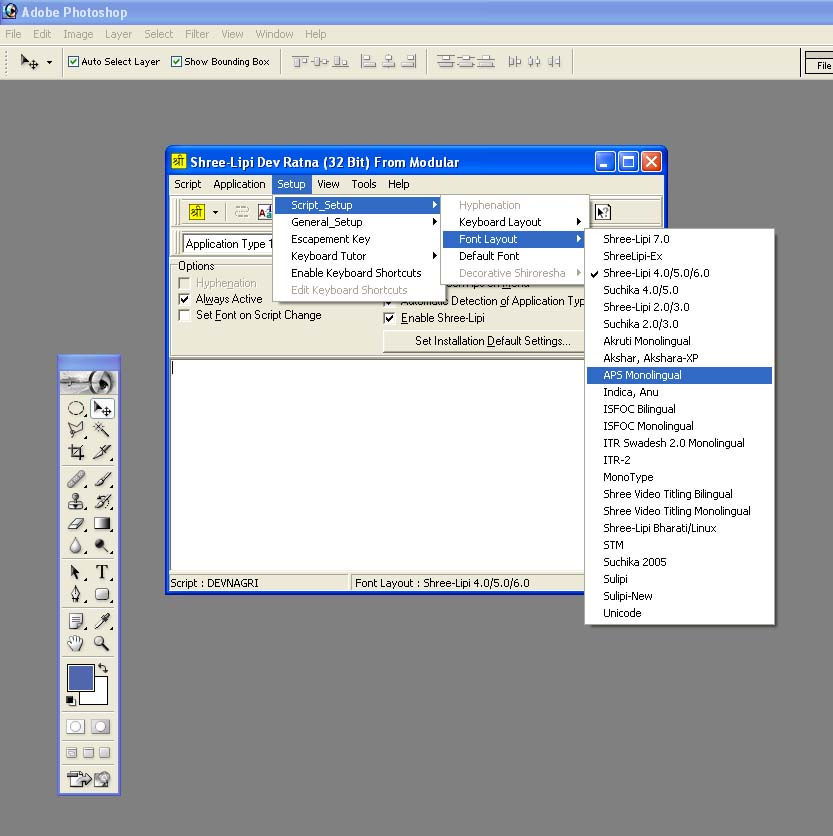
Task: Select the Type tool
Action: pos(102,572)
